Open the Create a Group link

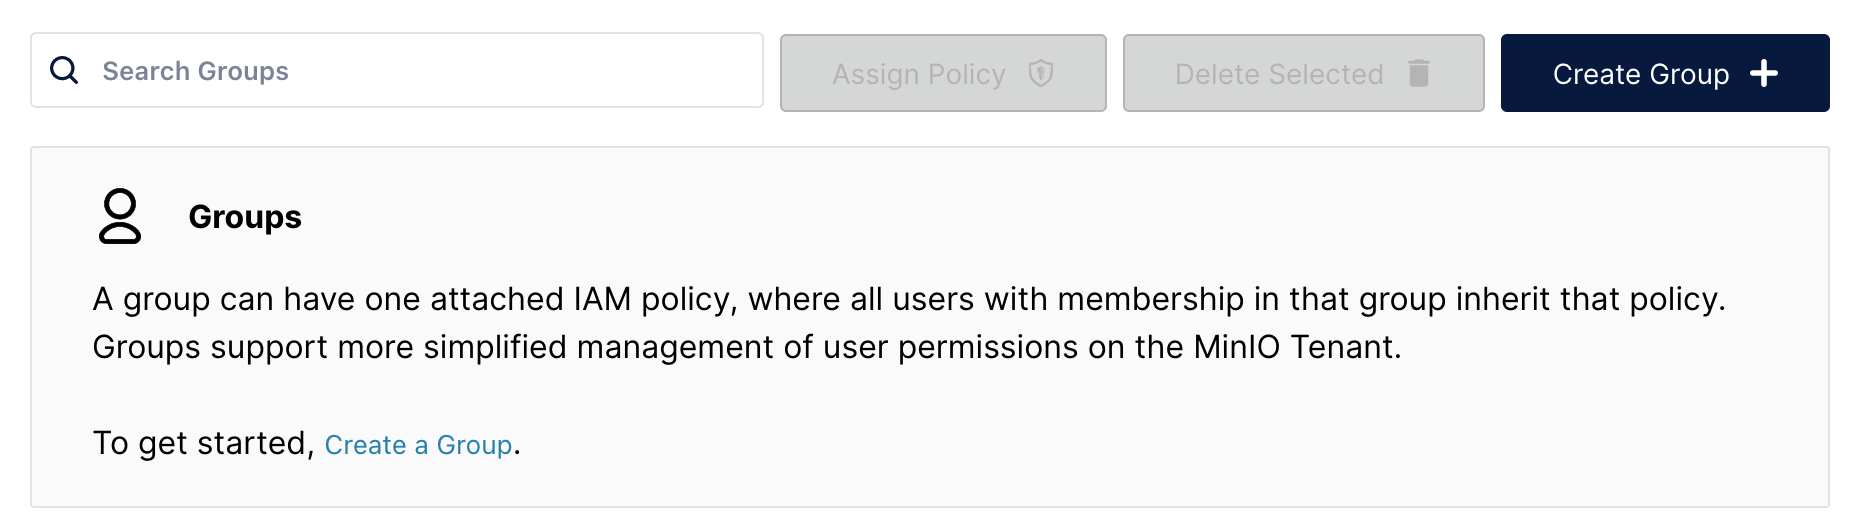(418, 445)
